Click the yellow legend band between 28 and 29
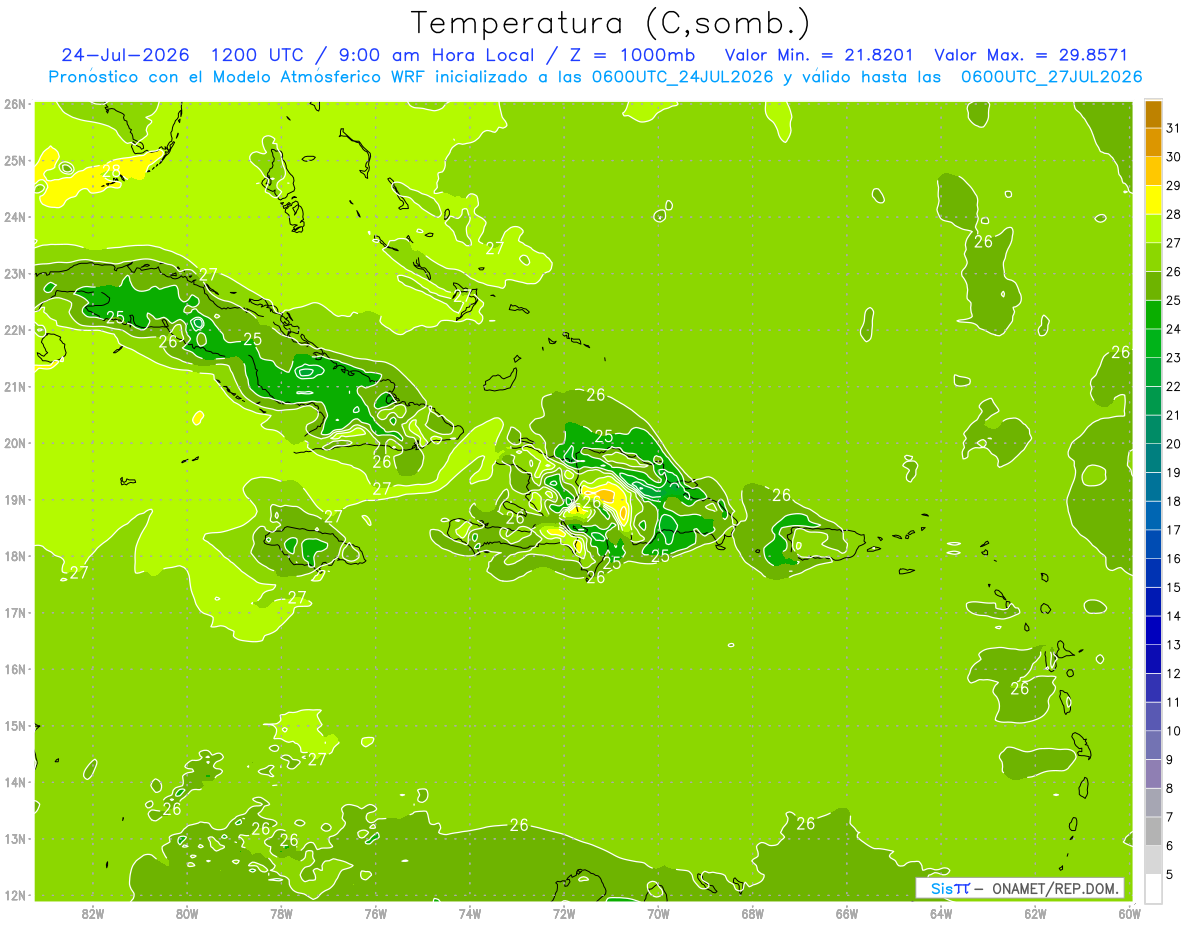 pos(1153,200)
